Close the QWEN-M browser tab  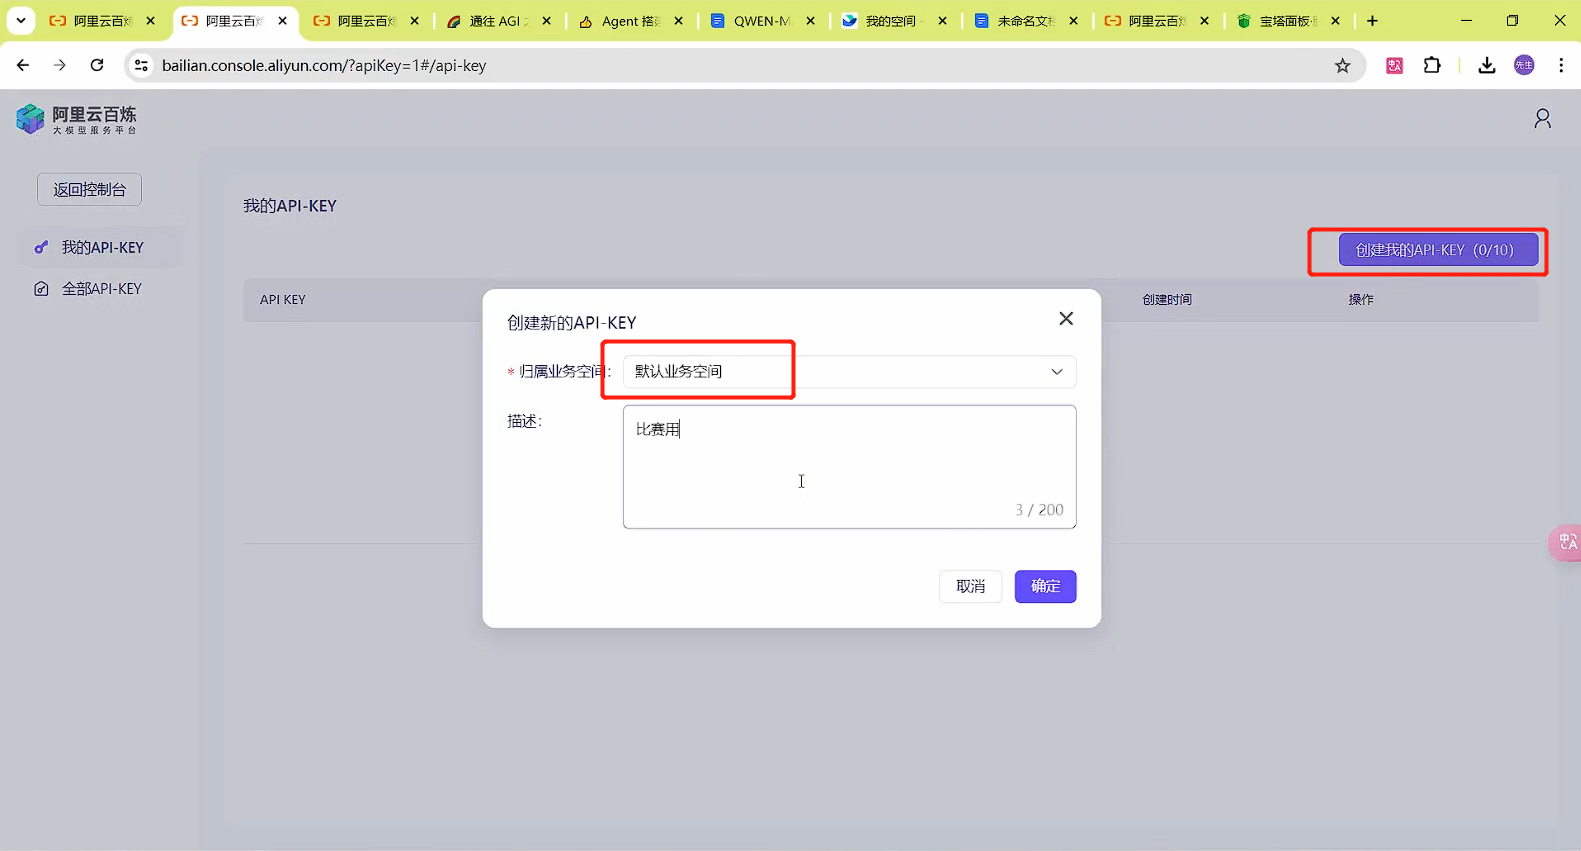(810, 20)
